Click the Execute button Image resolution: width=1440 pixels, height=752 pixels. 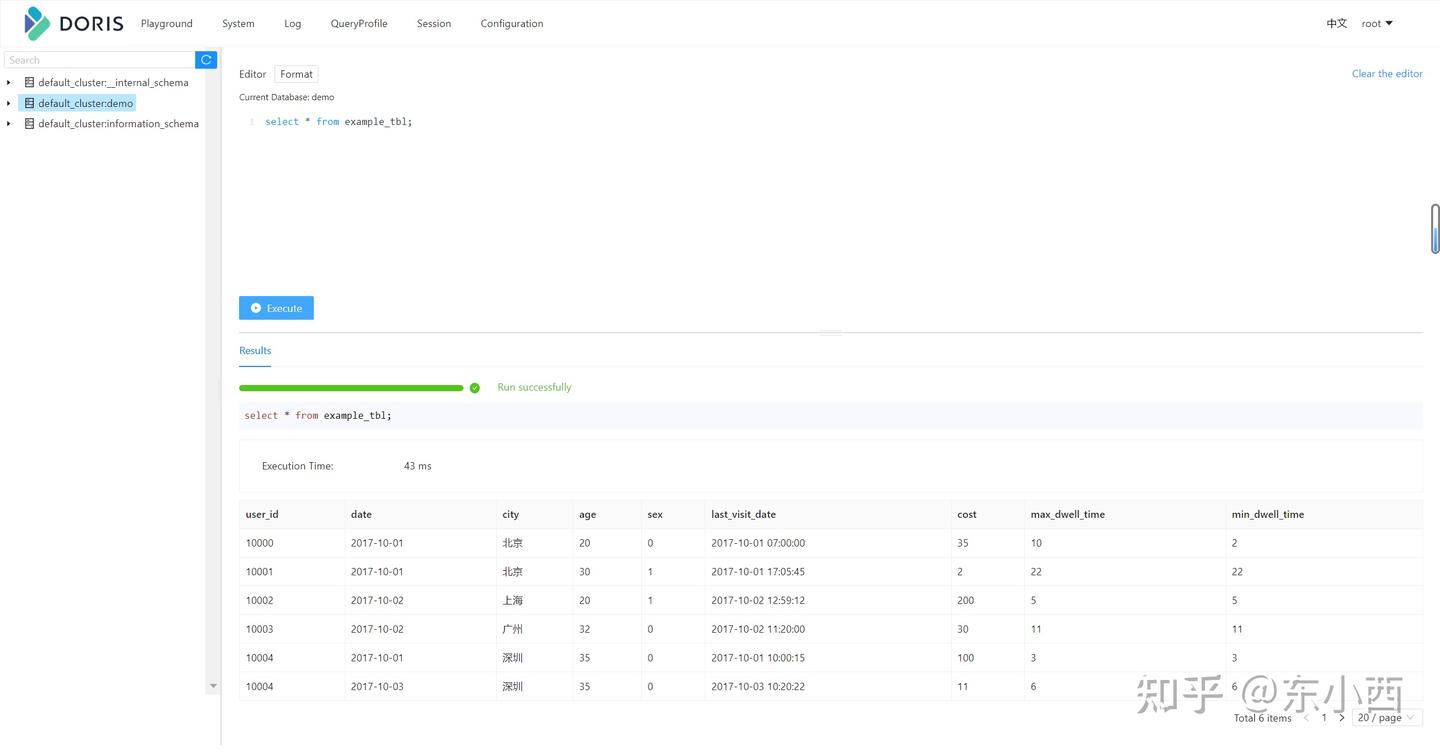pos(276,308)
